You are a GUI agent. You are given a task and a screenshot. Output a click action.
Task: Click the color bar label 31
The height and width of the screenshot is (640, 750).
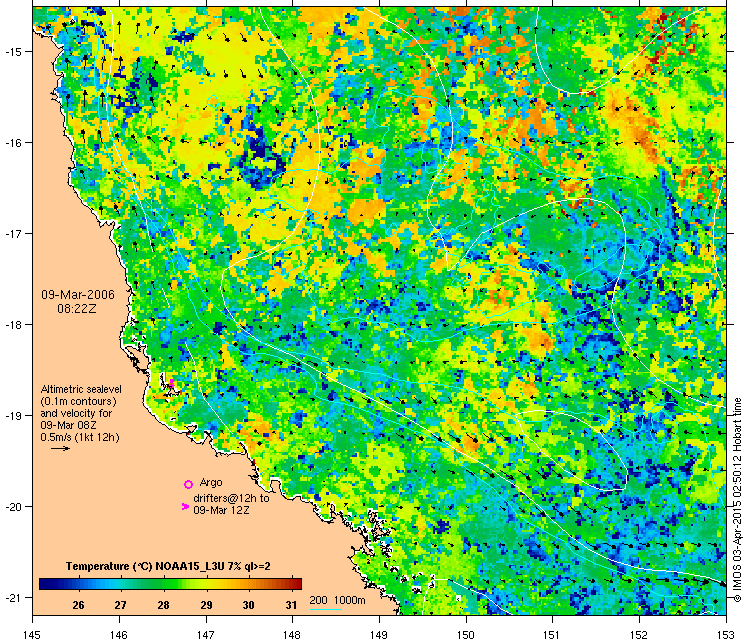[x=291, y=606]
